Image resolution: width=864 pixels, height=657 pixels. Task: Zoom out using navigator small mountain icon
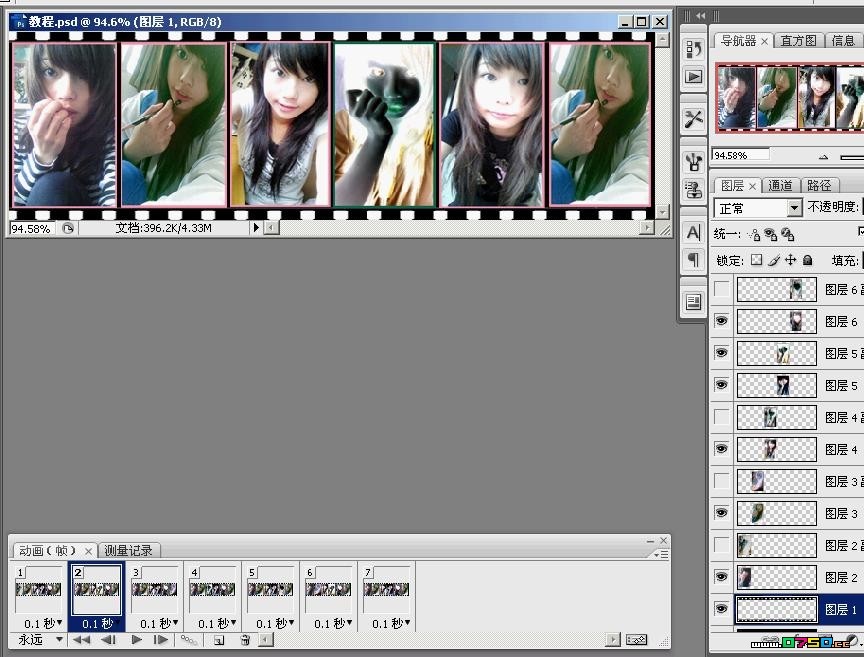(823, 157)
